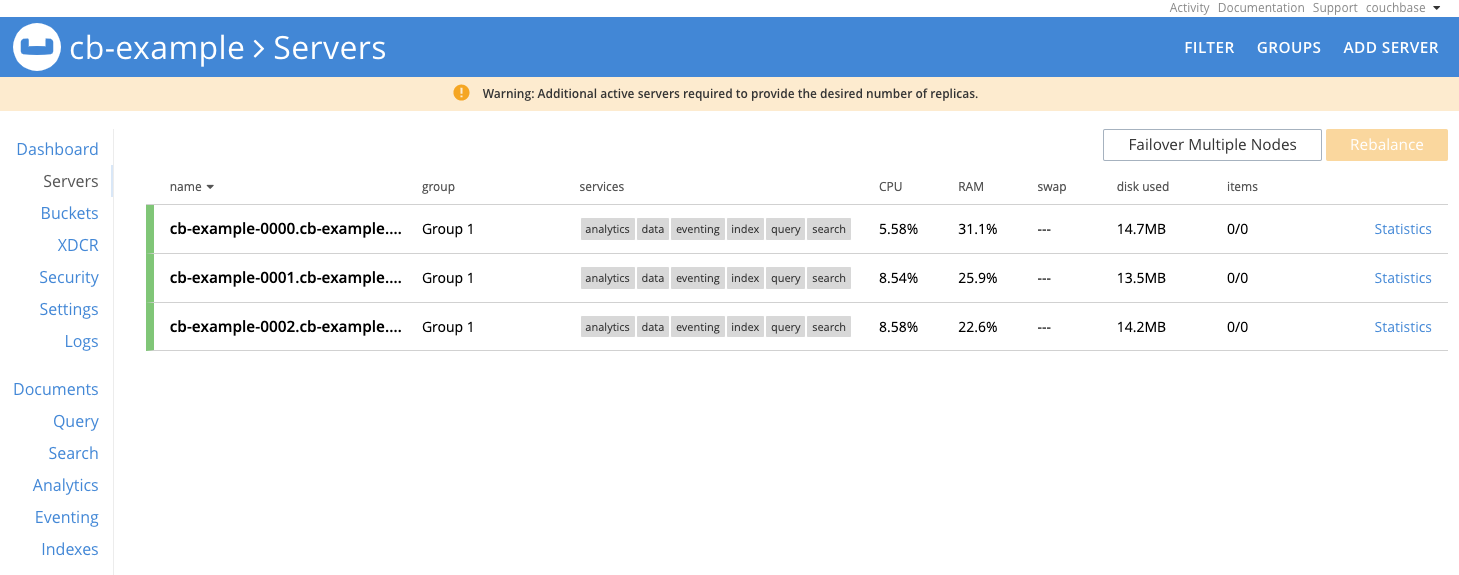Viewport: 1459px width, 575px height.
Task: Click the index tag on cb-example-0001
Action: pos(745,278)
